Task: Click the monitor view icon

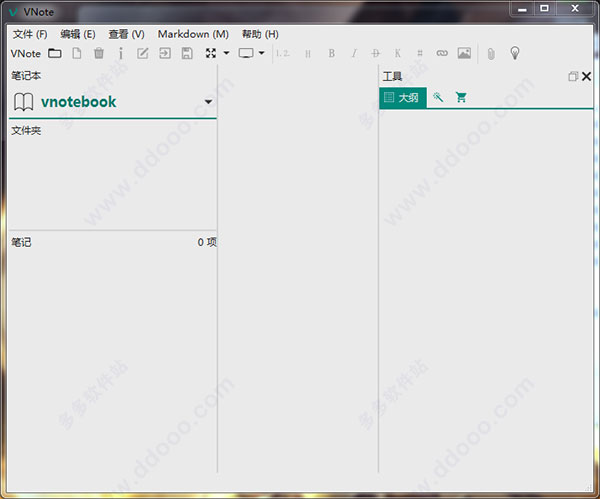Action: (246, 53)
